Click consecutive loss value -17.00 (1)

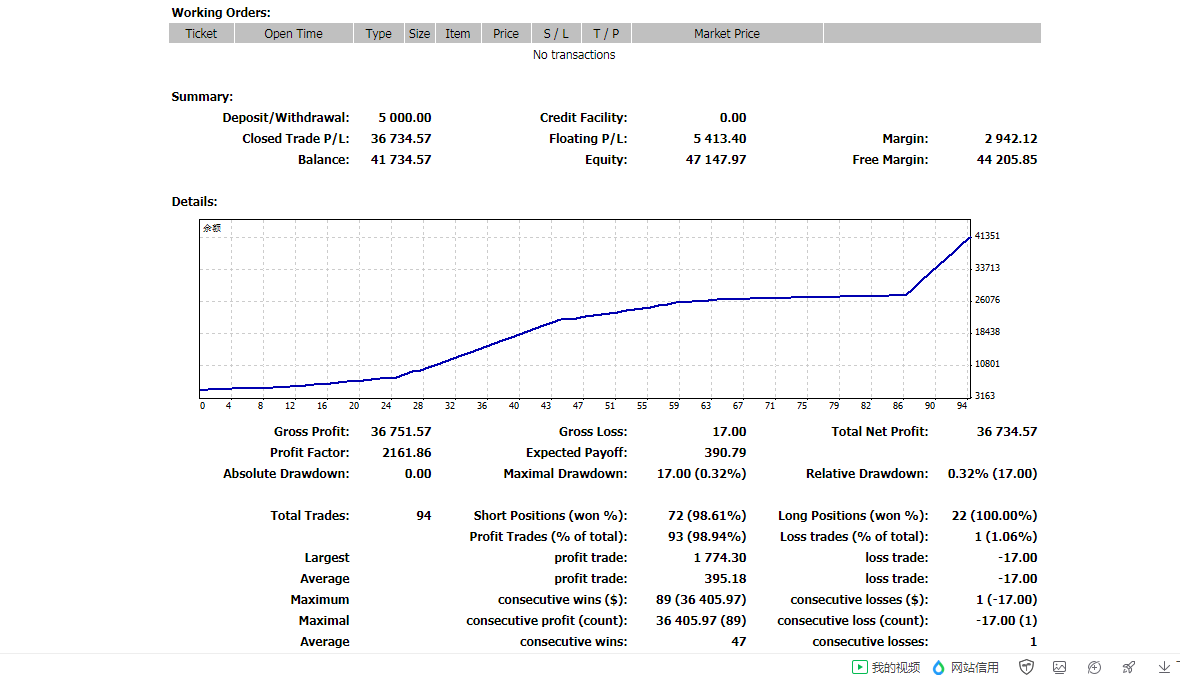tap(1007, 622)
